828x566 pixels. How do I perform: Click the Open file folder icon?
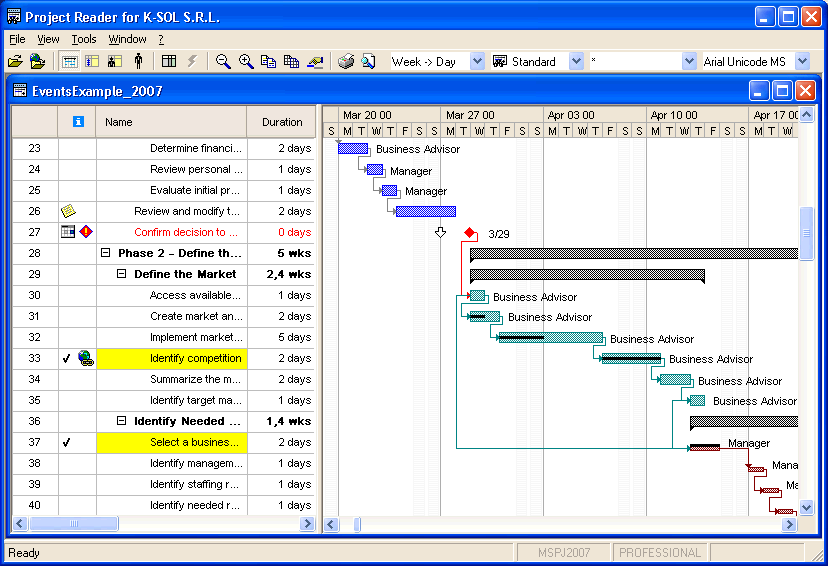15,62
